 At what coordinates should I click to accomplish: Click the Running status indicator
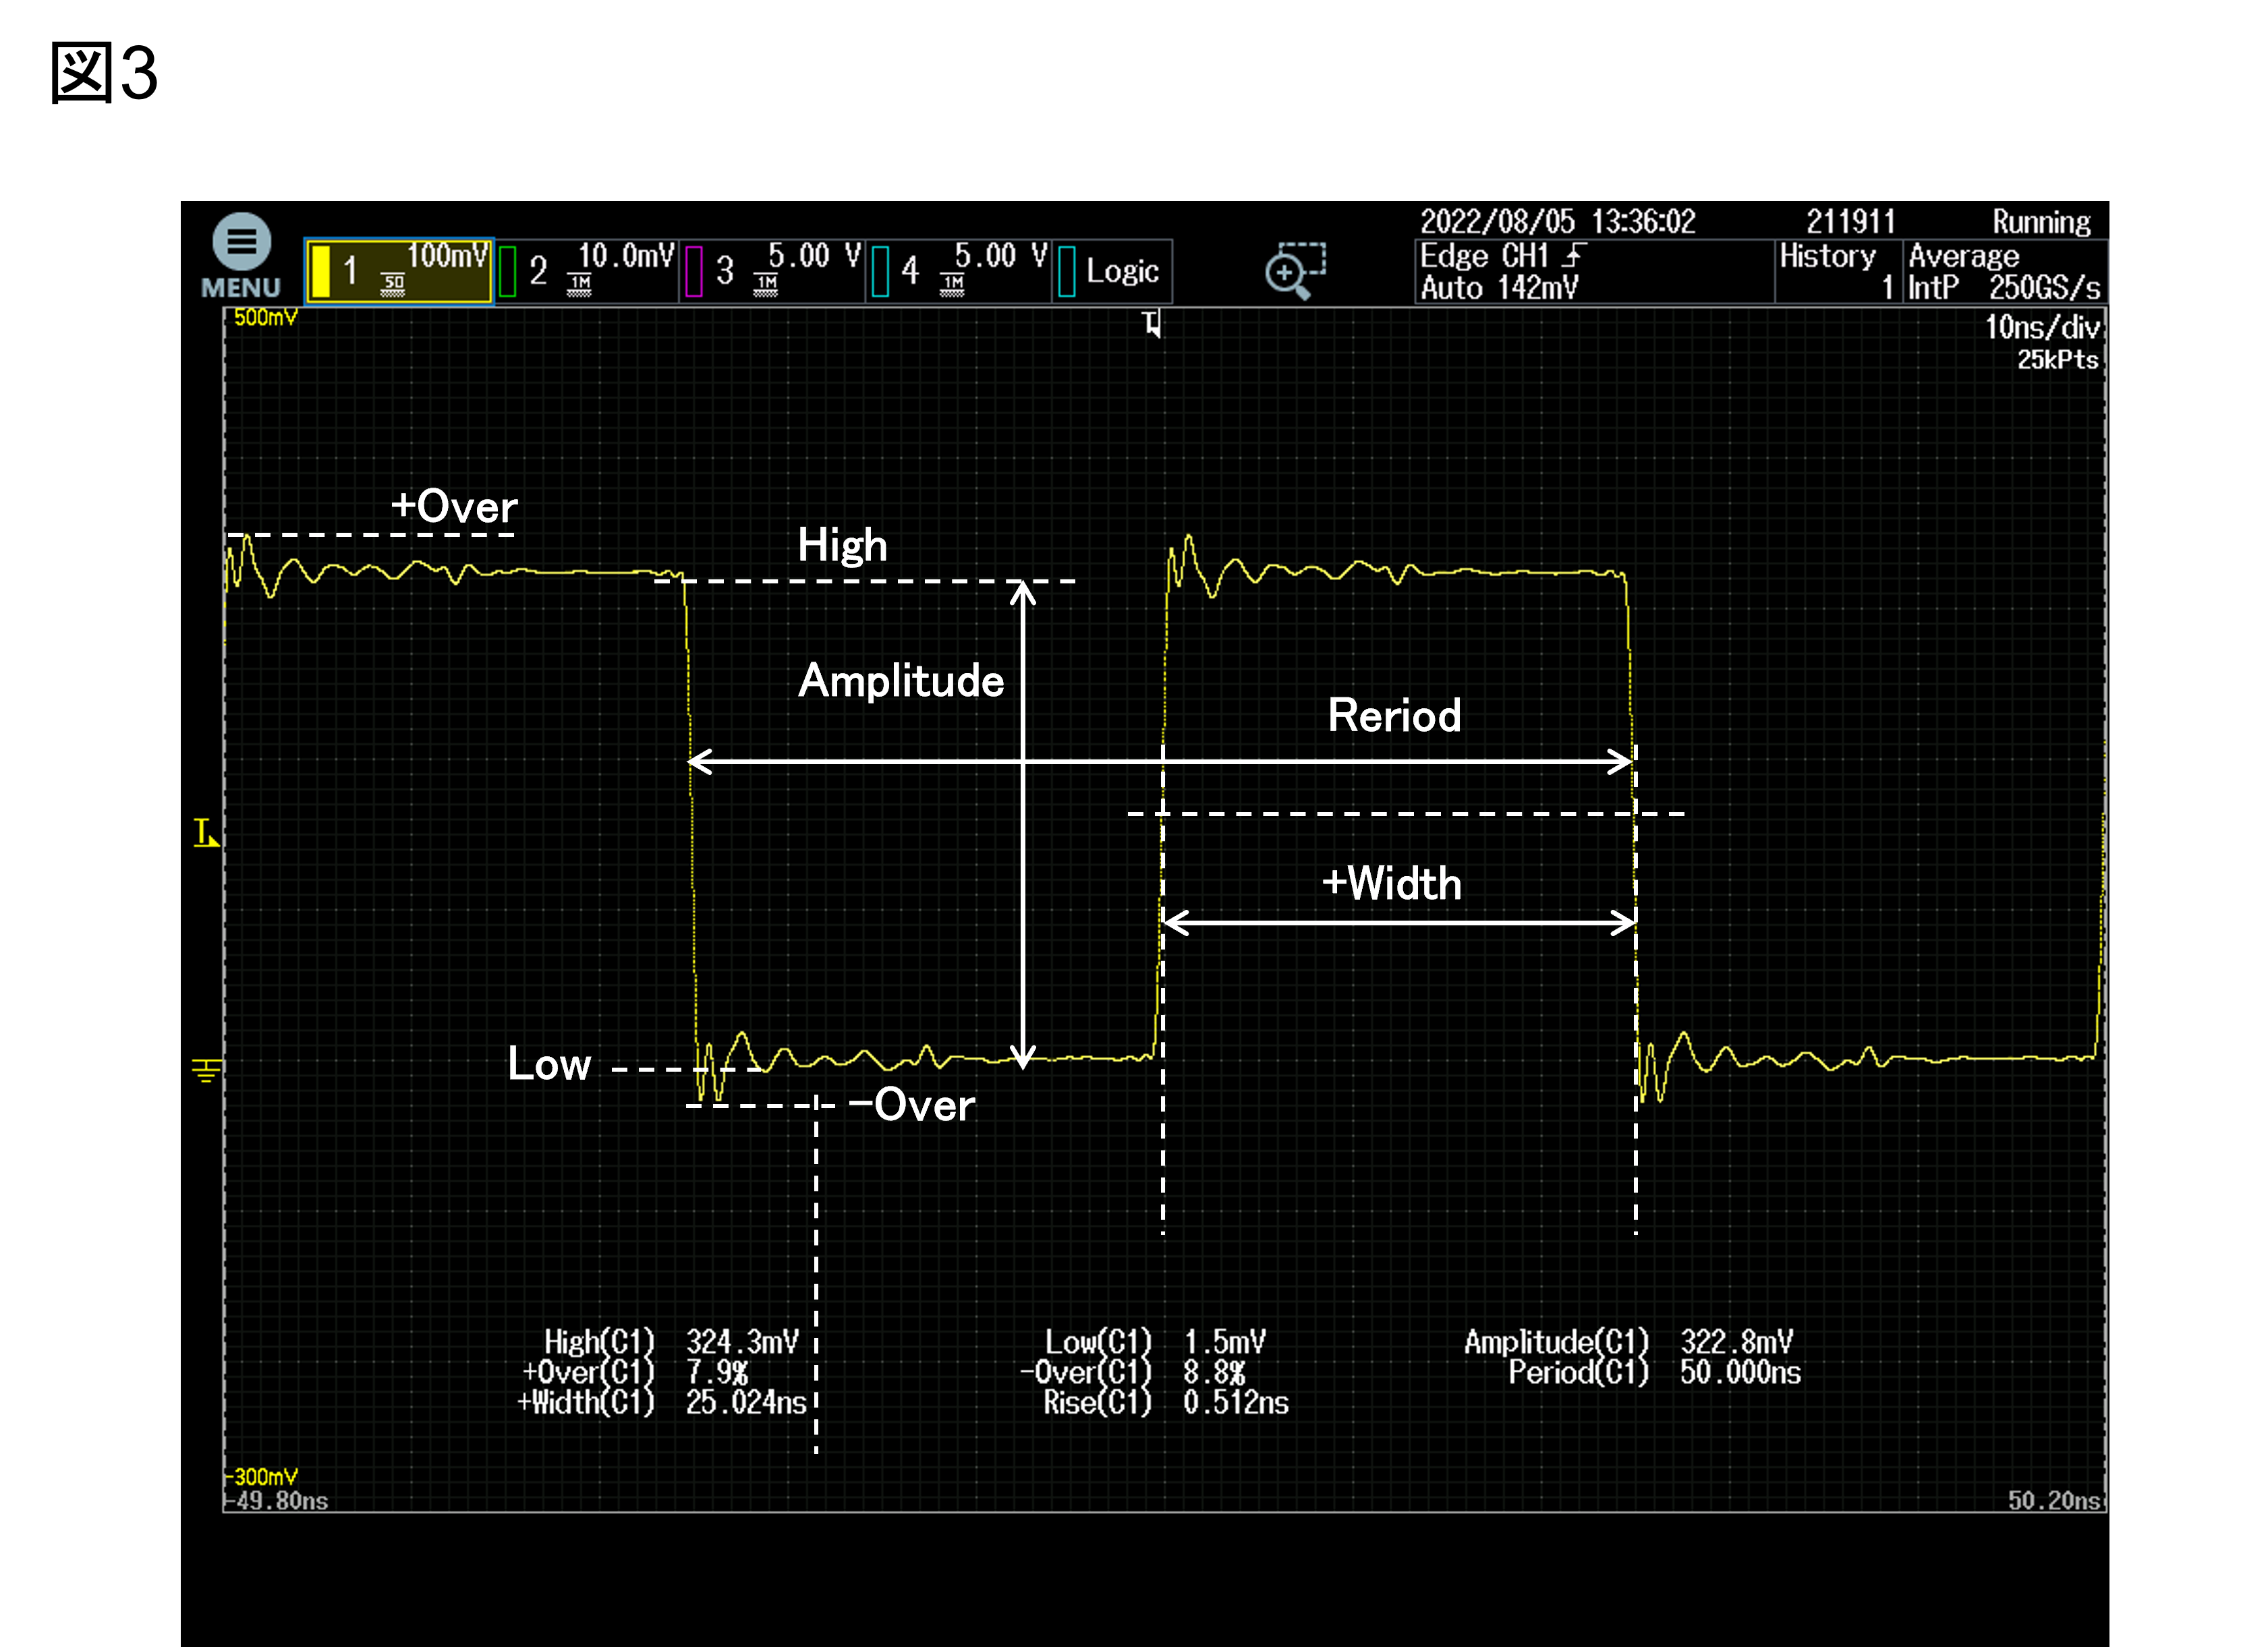click(x=2041, y=222)
